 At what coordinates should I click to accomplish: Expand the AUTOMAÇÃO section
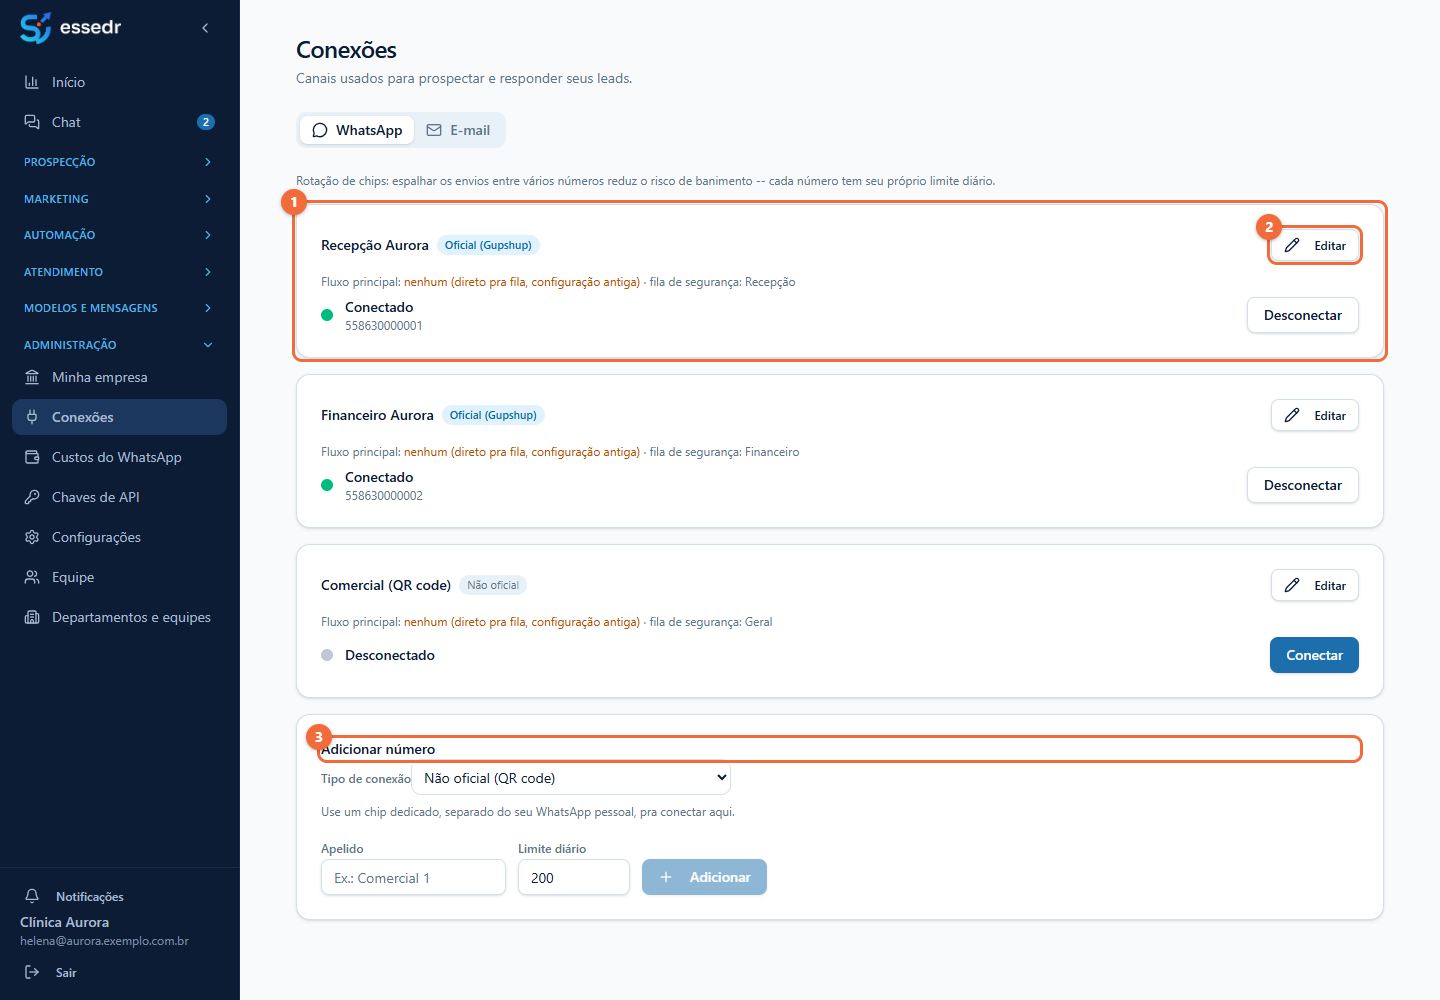[x=120, y=235]
